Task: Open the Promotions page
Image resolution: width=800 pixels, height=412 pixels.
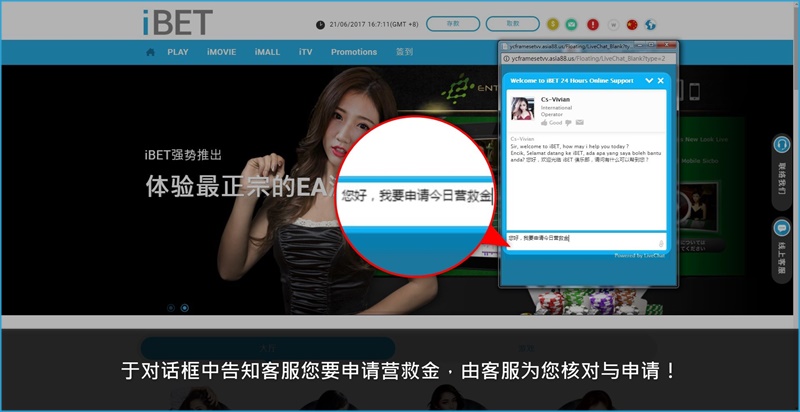Action: click(354, 52)
